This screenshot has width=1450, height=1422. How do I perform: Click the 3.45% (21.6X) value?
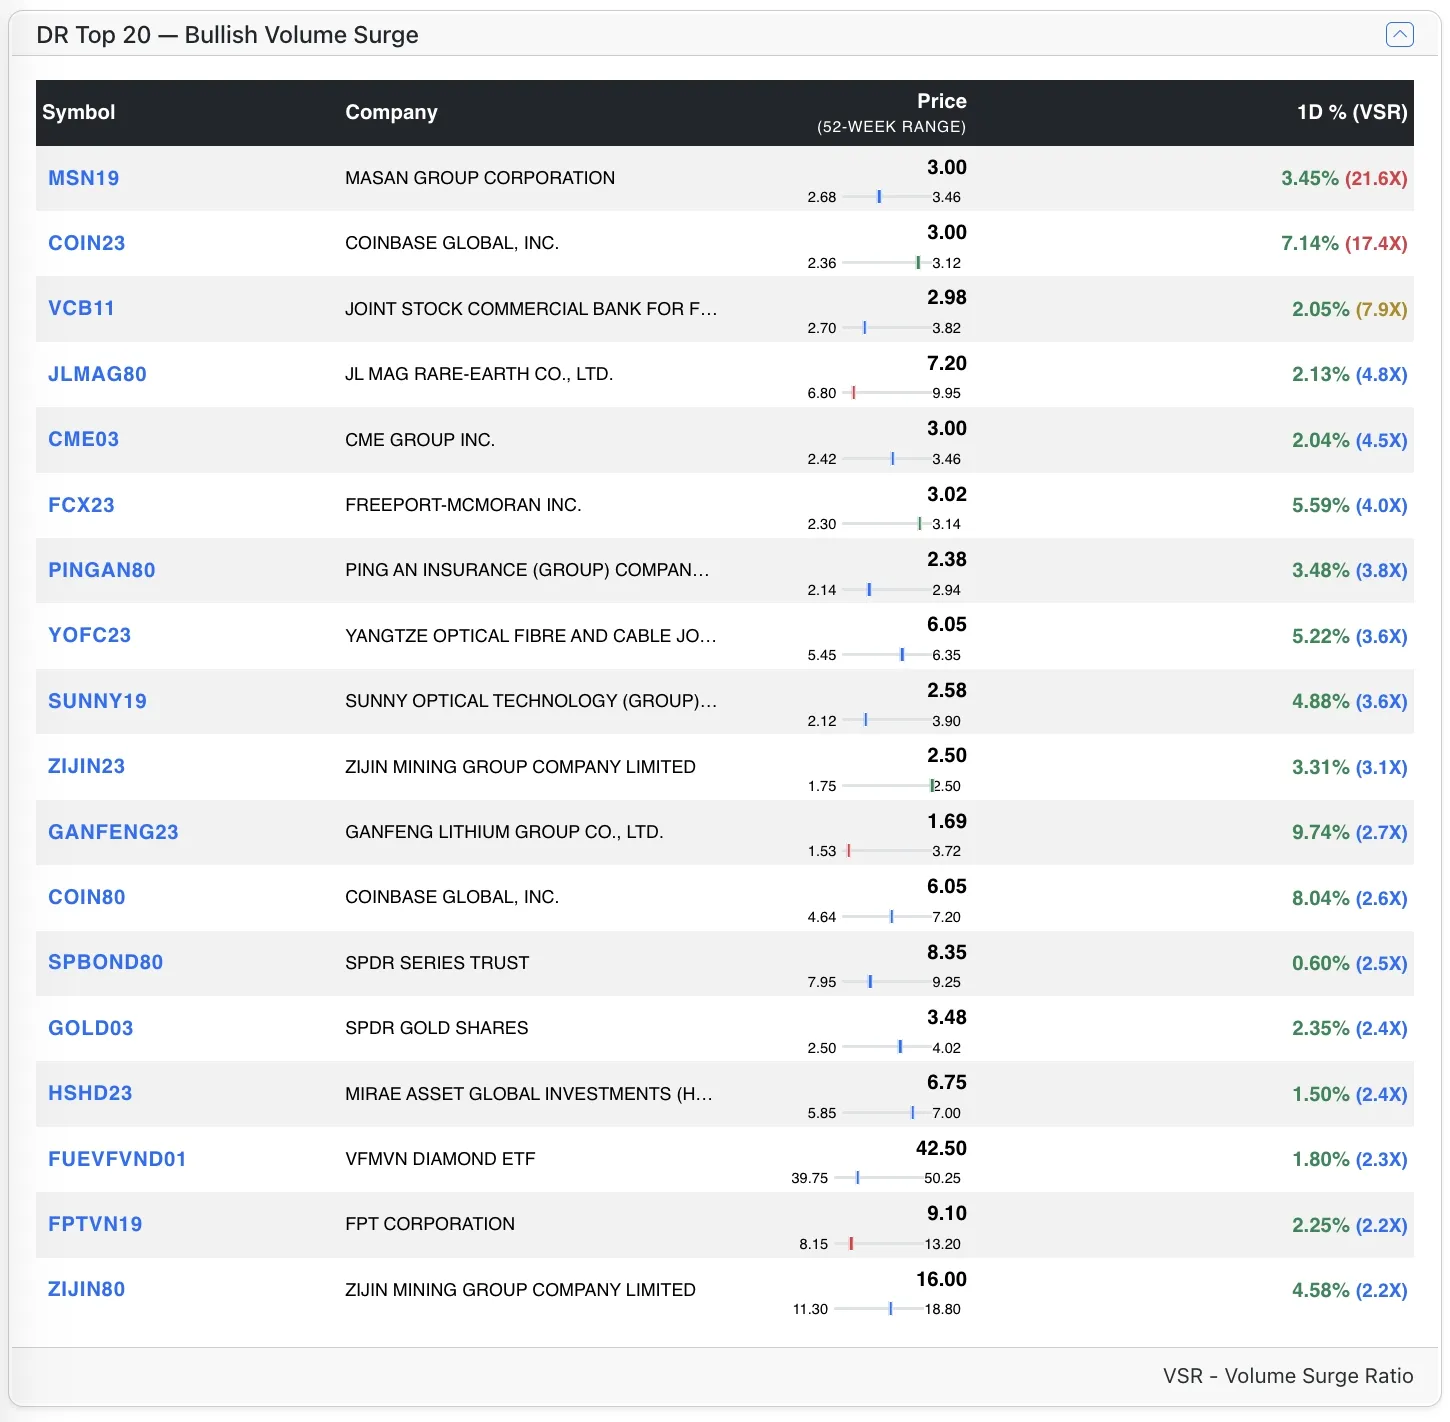tap(1344, 178)
